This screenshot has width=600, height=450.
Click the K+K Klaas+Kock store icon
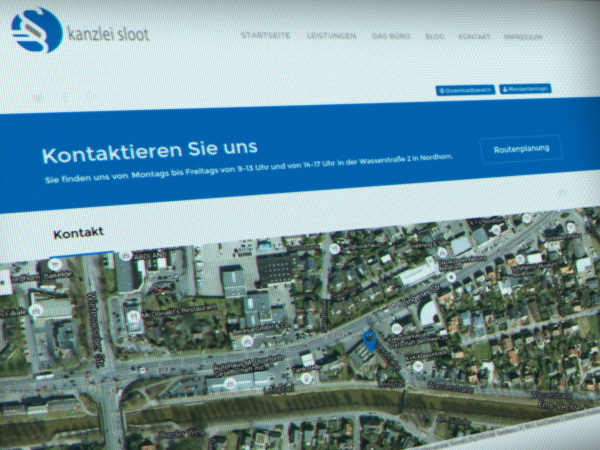417,367
